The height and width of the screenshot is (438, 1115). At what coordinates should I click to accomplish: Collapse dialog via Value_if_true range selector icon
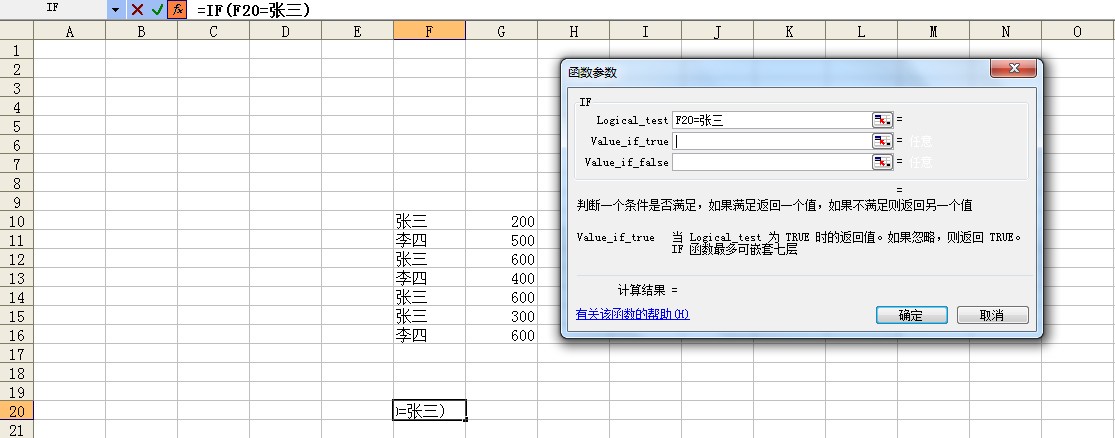pos(882,141)
